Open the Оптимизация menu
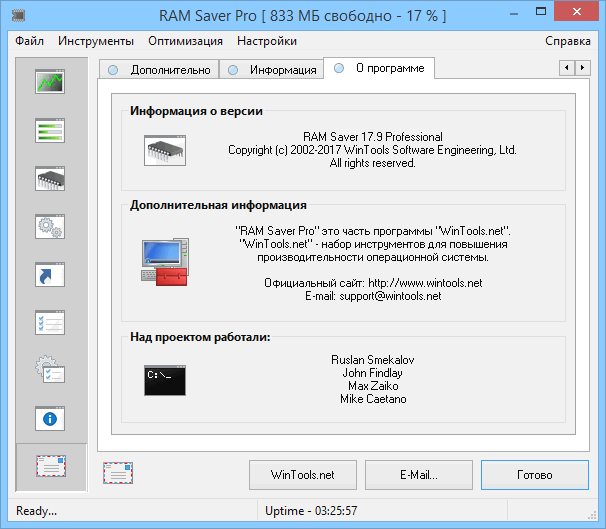This screenshot has width=606, height=529. (186, 41)
